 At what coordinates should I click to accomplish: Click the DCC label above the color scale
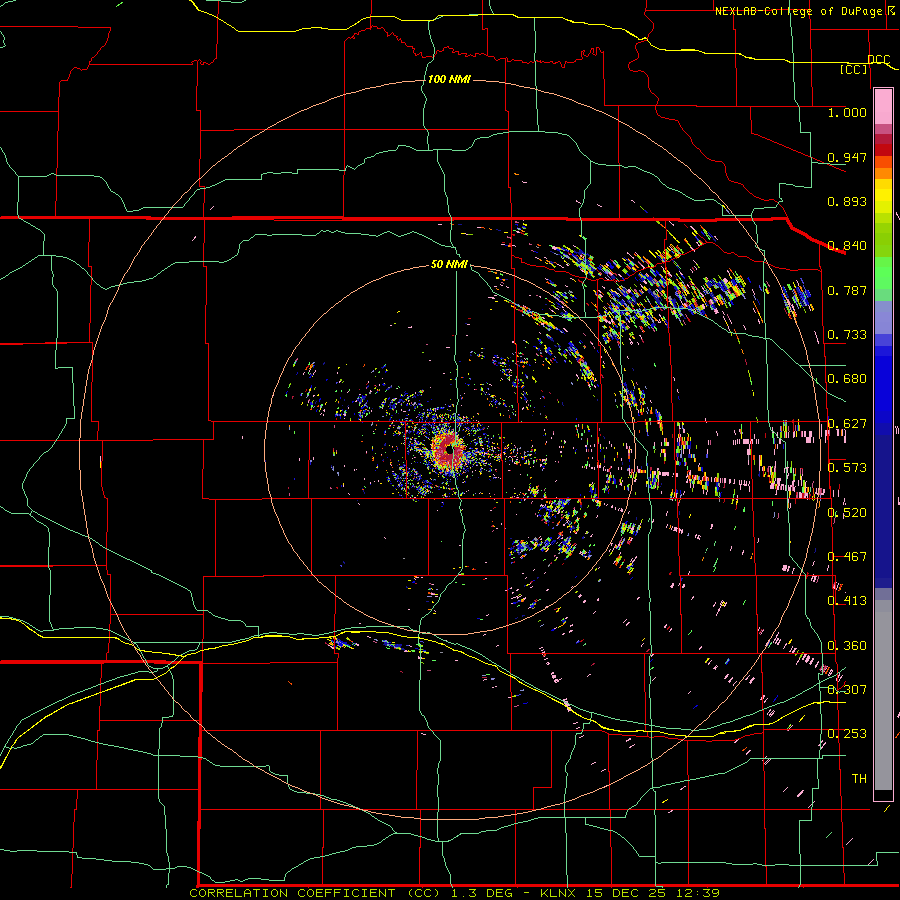[878, 60]
